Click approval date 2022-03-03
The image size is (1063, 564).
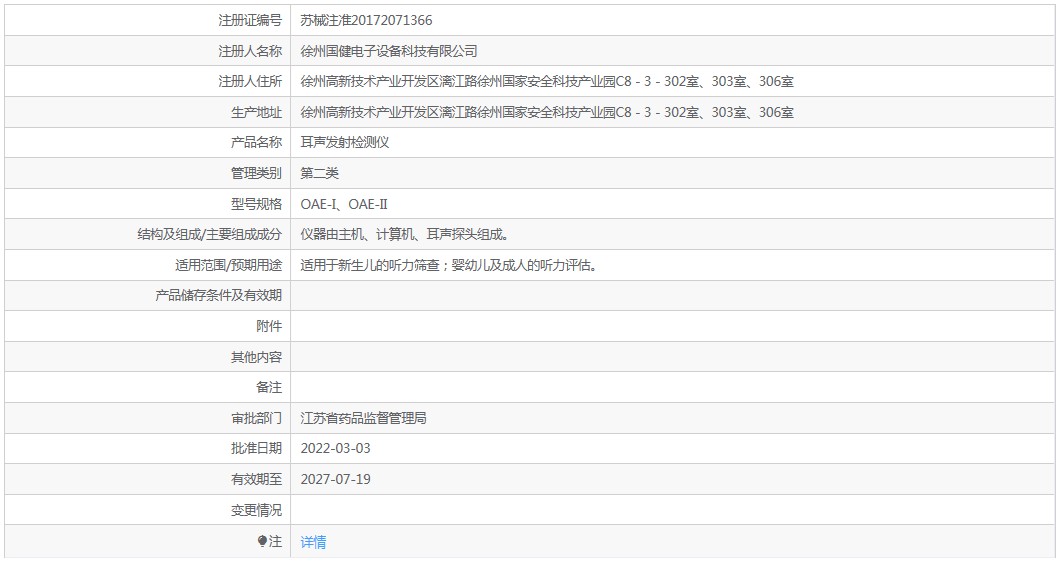(336, 448)
